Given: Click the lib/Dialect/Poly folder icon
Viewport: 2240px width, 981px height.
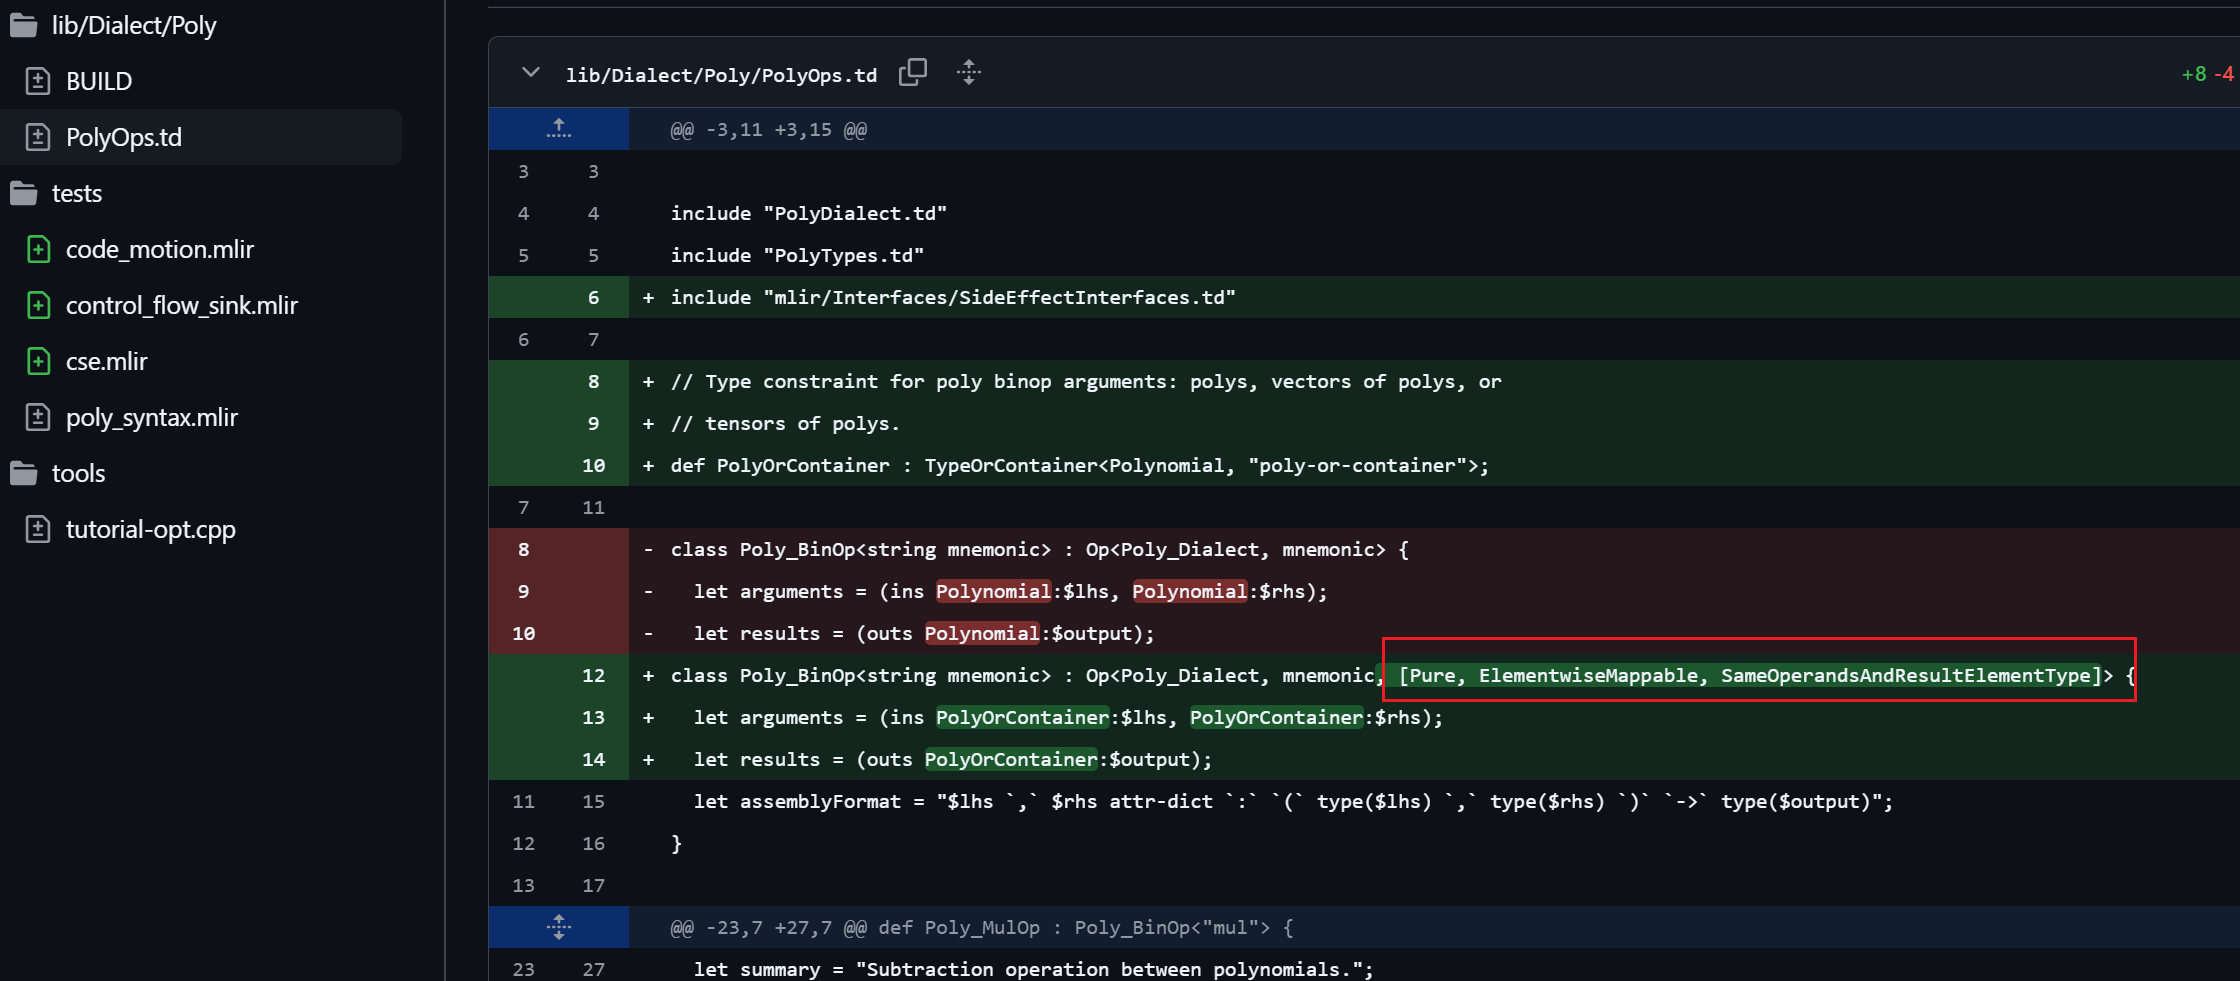Looking at the screenshot, I should coord(24,25).
